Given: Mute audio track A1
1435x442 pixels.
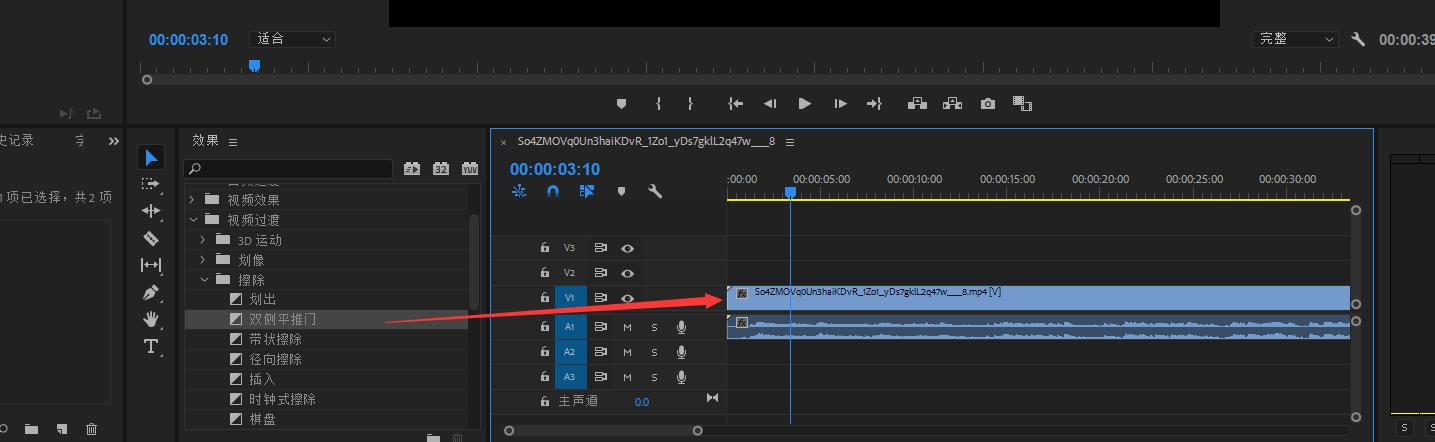Looking at the screenshot, I should coord(628,326).
